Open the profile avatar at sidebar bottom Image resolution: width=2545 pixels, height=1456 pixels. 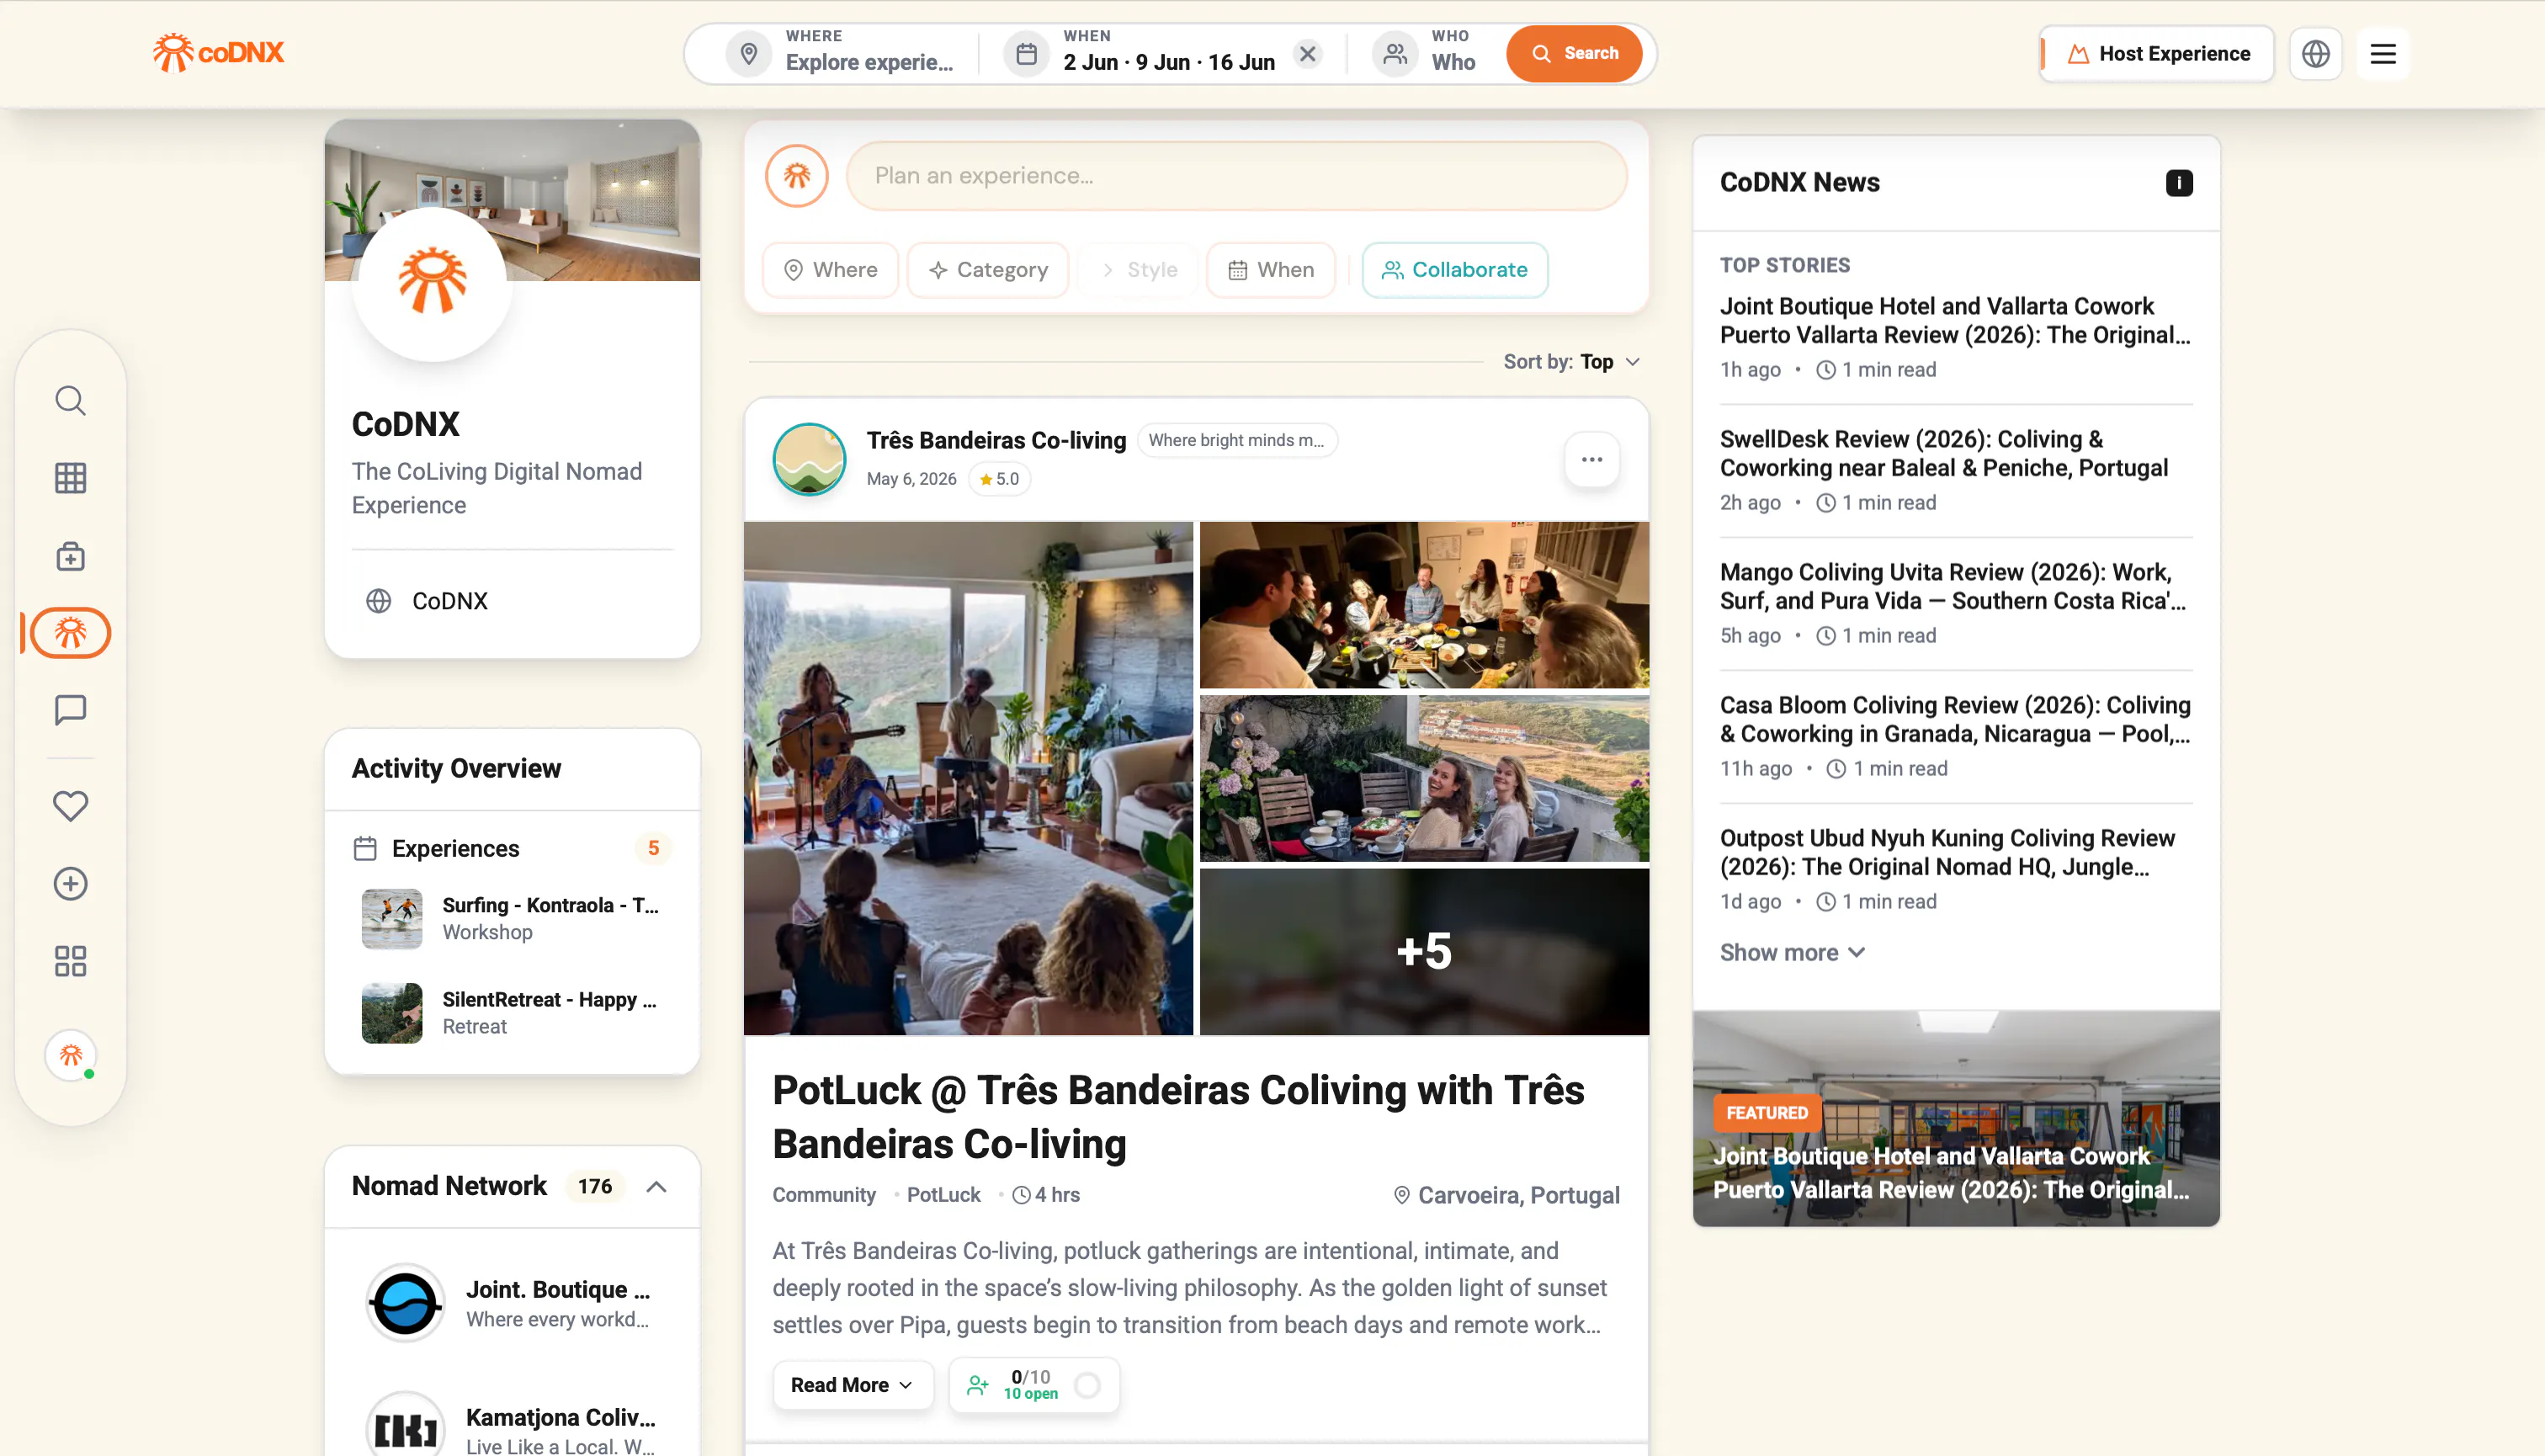70,1056
